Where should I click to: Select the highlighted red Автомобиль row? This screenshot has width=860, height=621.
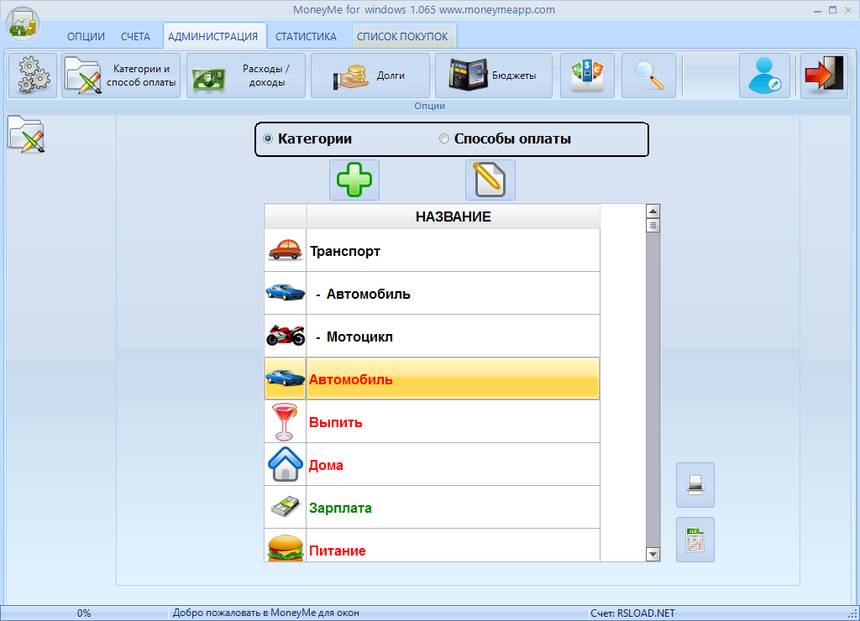tap(432, 379)
